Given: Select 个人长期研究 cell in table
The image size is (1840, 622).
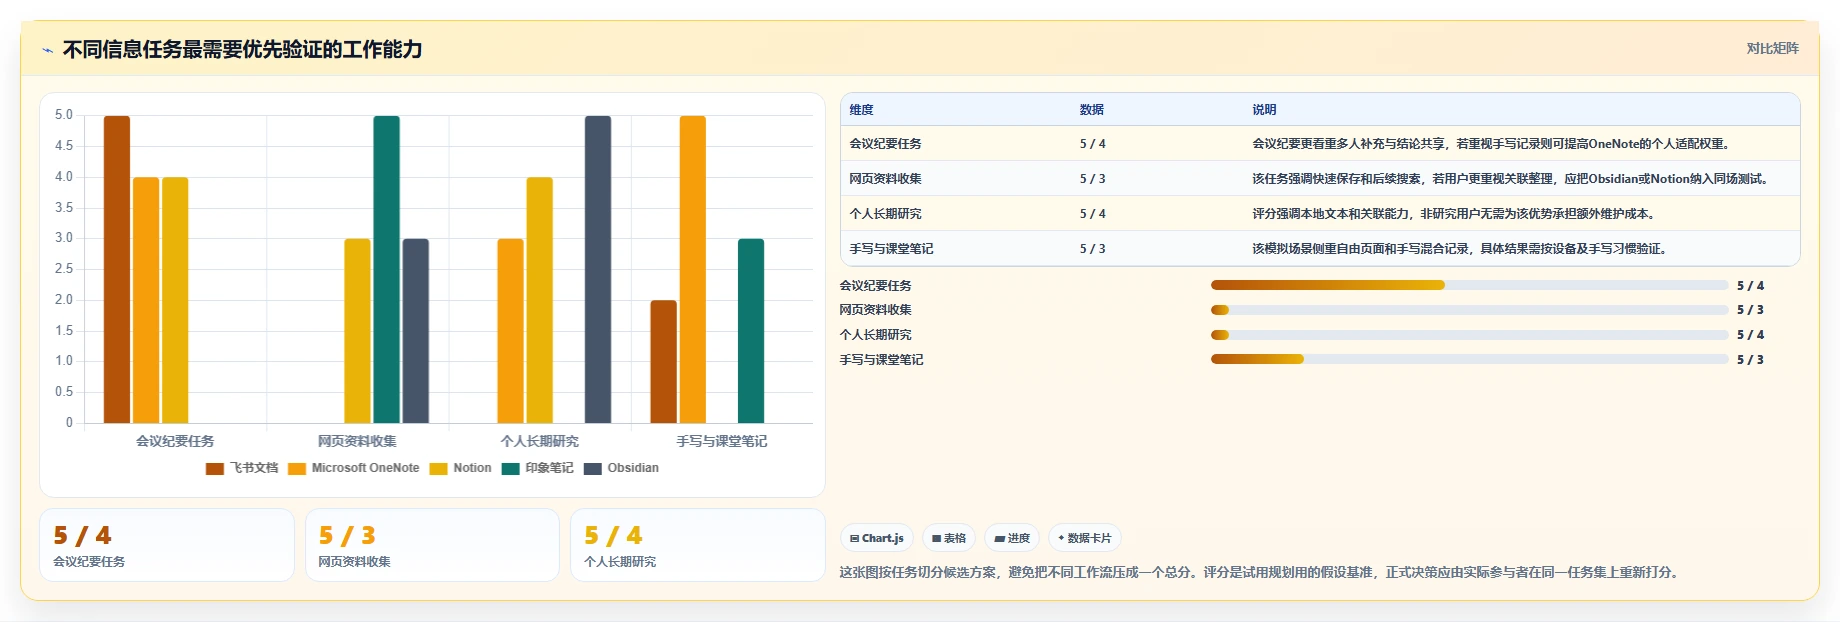Looking at the screenshot, I should 886,214.
